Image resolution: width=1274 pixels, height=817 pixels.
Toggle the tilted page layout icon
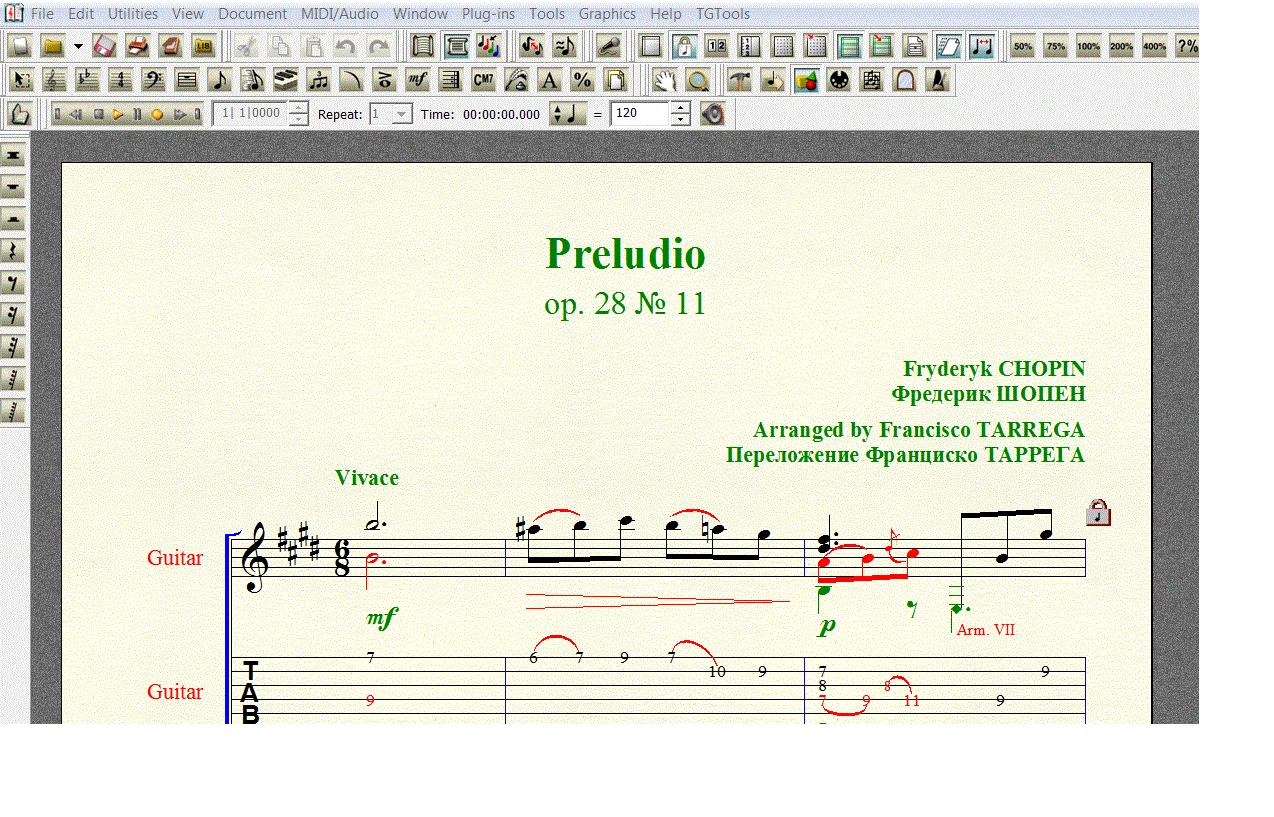pos(948,46)
